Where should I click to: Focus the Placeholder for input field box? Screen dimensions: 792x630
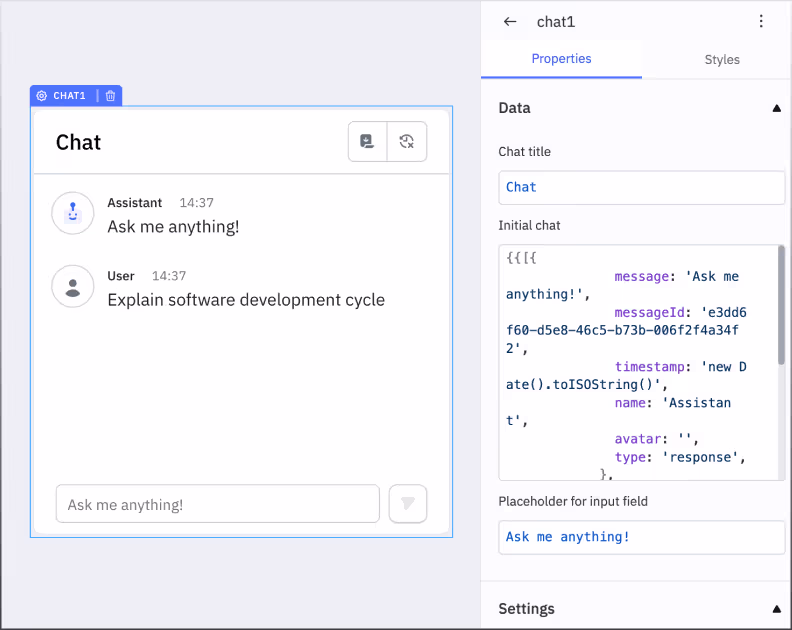[641, 537]
